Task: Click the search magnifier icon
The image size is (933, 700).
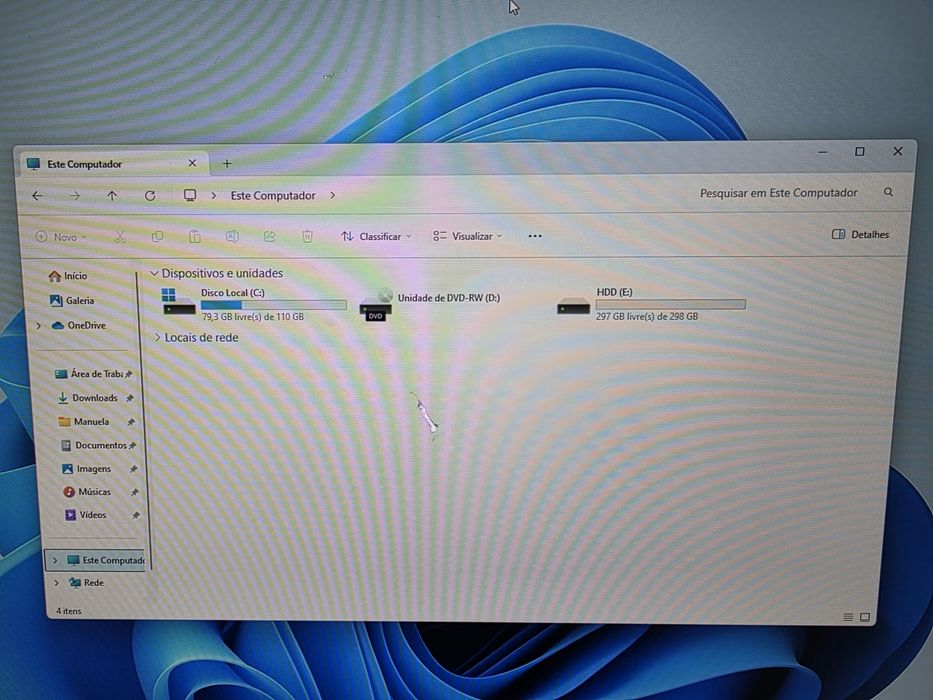Action: 888,192
